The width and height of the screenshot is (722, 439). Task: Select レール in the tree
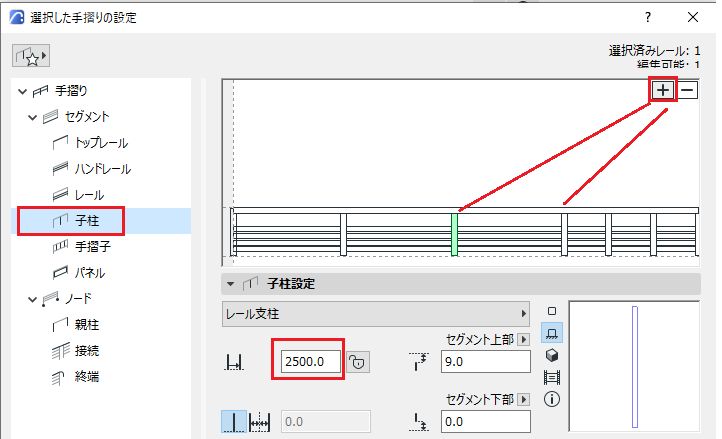pos(89,195)
